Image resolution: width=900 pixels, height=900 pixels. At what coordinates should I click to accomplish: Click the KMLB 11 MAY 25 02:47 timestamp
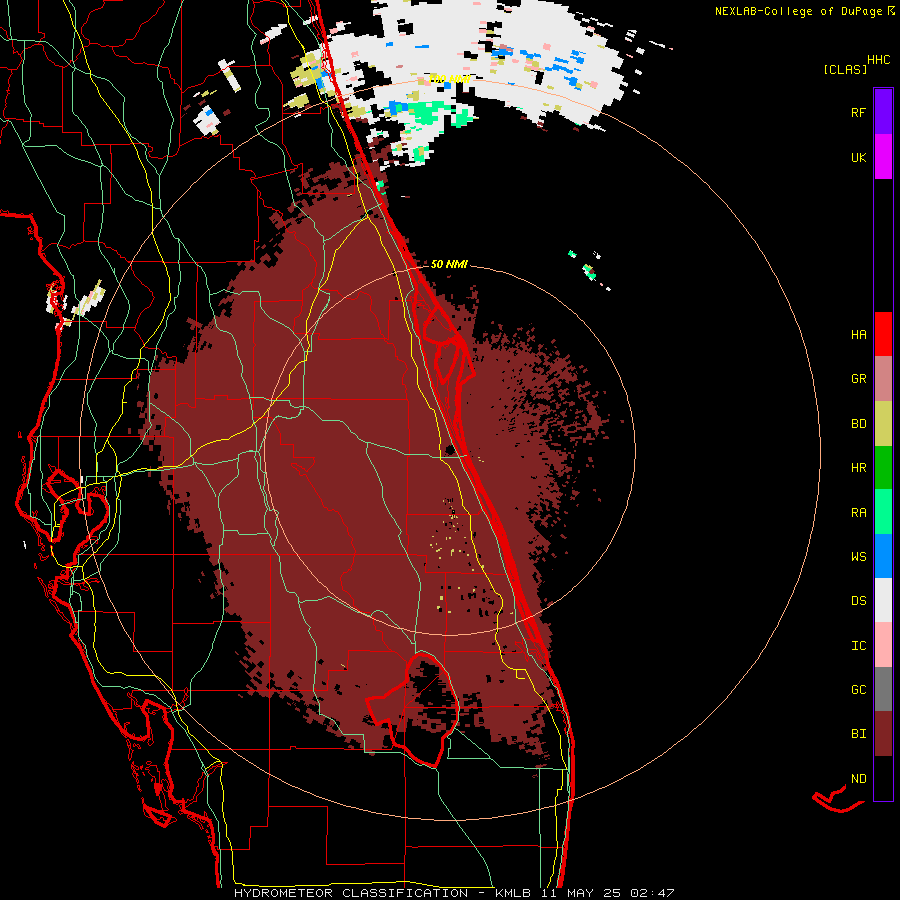tap(584, 893)
